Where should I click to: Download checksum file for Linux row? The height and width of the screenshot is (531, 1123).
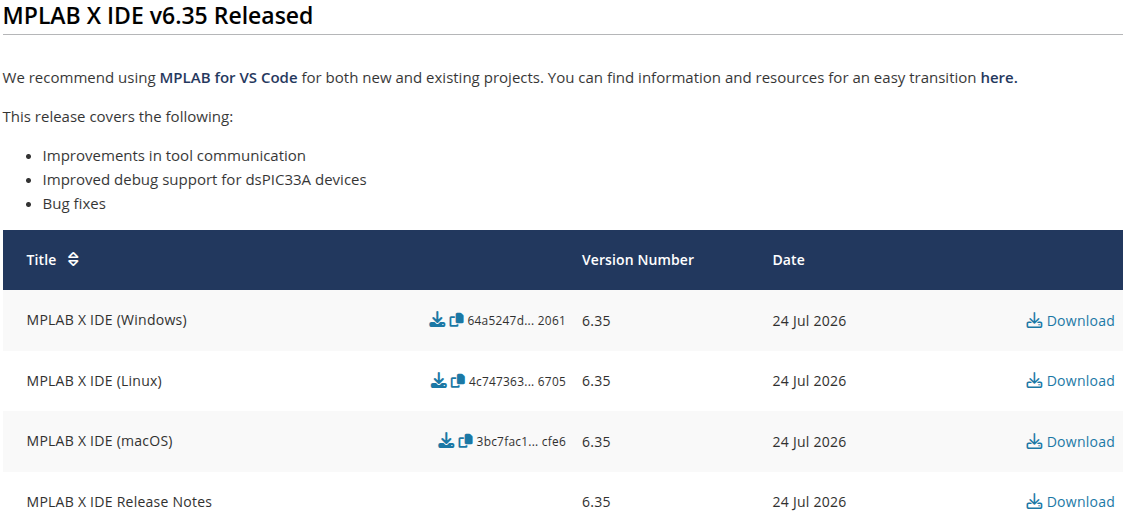tap(438, 381)
